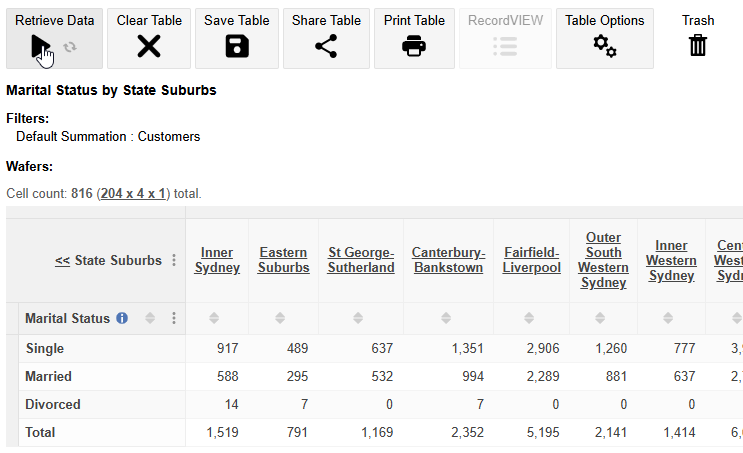The height and width of the screenshot is (453, 743).
Task: Save the table with the floppy disk icon
Action: click(x=237, y=45)
